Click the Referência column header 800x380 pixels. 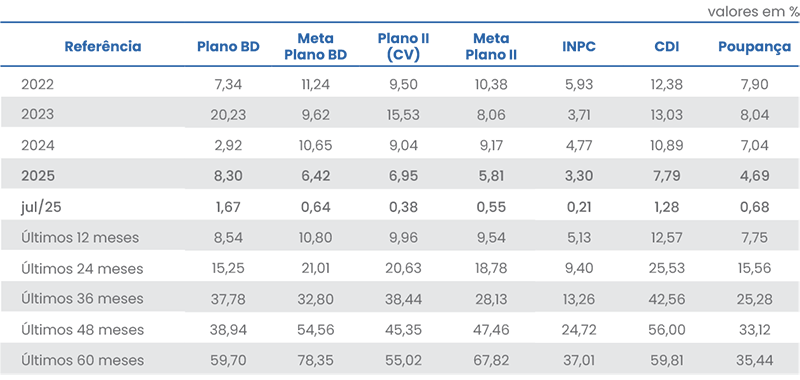[103, 47]
